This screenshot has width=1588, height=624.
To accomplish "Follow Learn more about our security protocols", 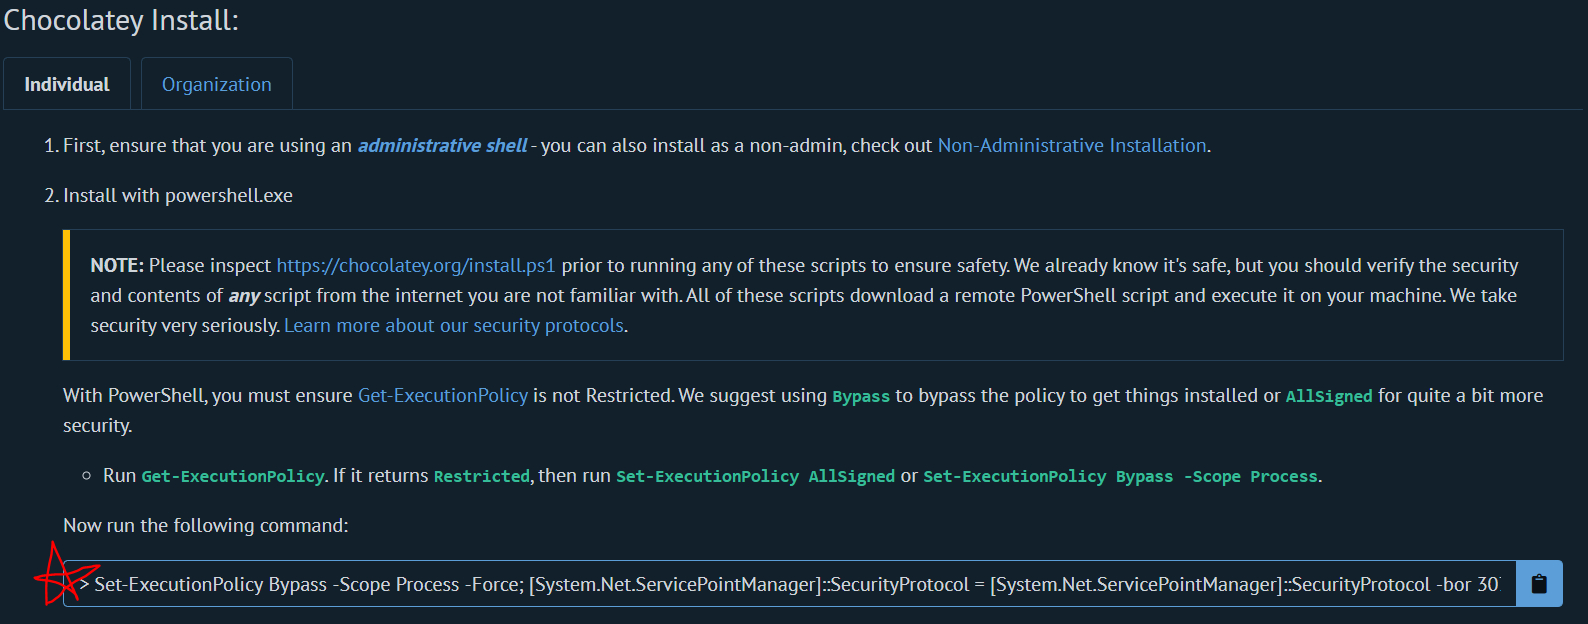I will (x=454, y=326).
